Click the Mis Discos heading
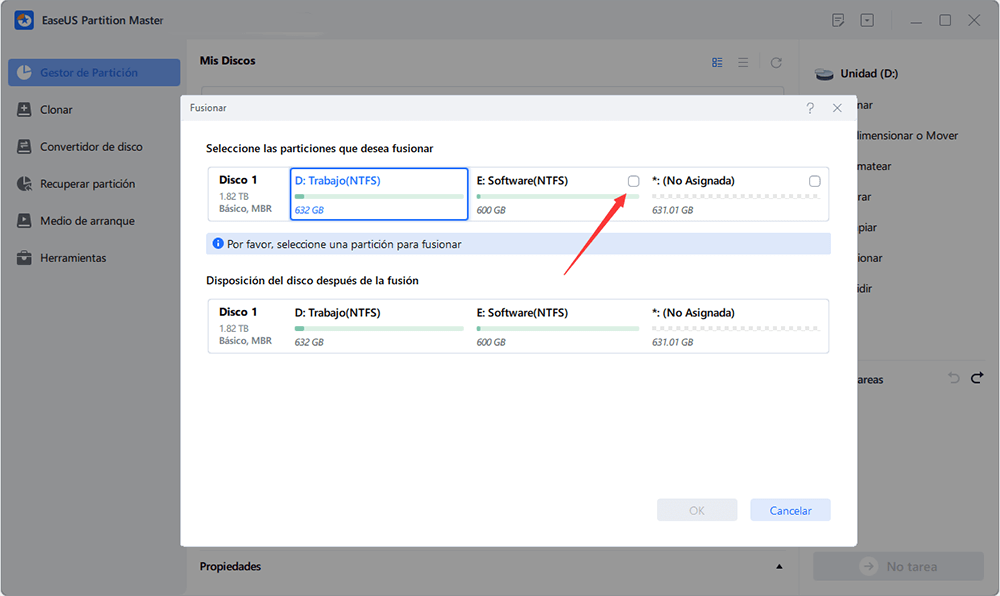 (228, 61)
